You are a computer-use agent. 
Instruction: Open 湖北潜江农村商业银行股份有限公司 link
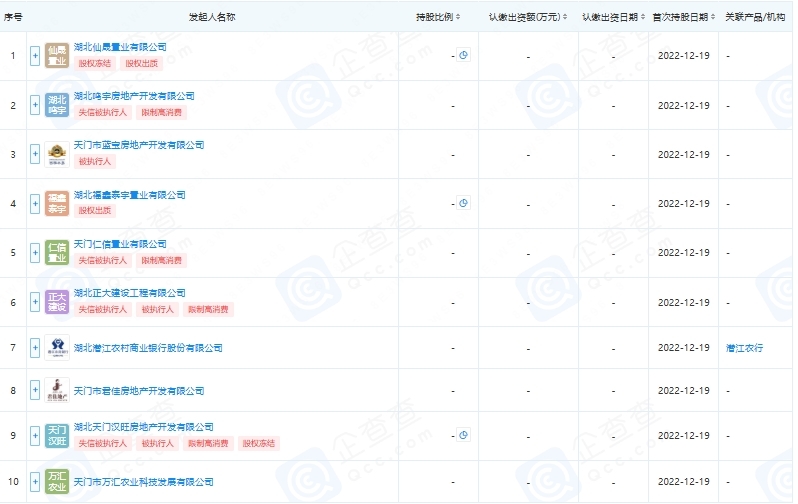pos(148,348)
